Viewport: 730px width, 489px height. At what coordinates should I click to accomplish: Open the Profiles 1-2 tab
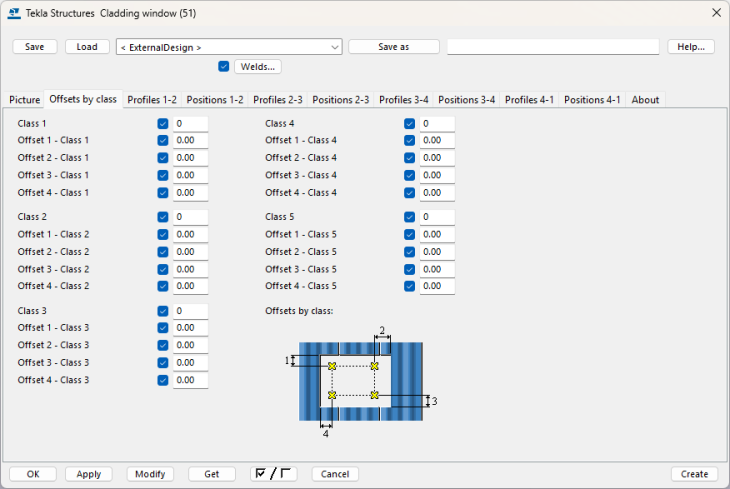point(152,100)
